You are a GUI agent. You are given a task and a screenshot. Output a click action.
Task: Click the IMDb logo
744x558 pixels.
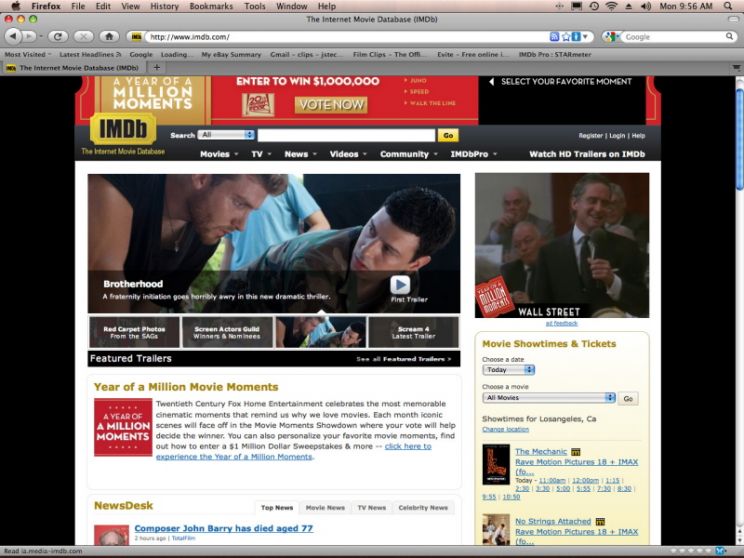click(123, 129)
